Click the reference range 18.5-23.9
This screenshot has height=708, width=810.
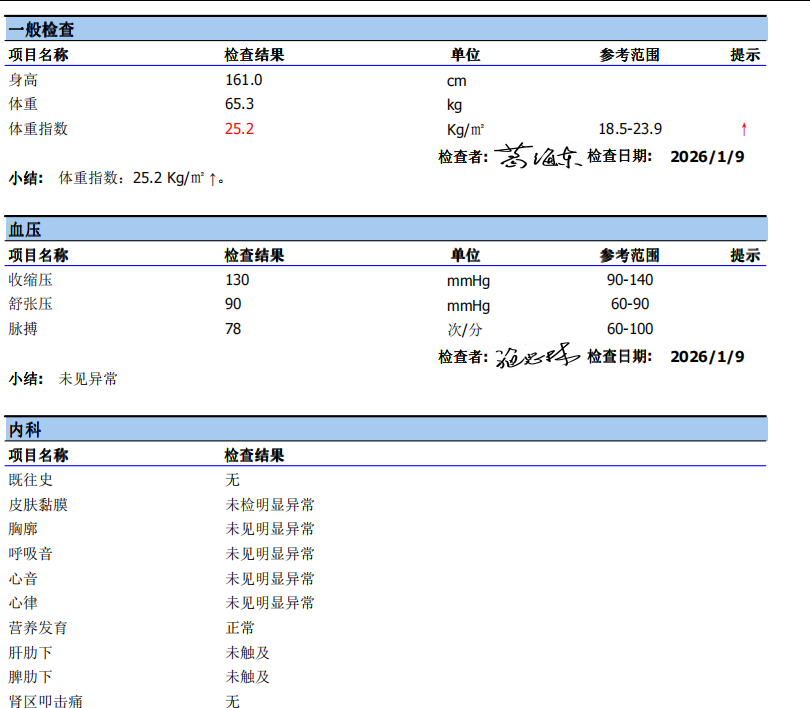tap(630, 129)
